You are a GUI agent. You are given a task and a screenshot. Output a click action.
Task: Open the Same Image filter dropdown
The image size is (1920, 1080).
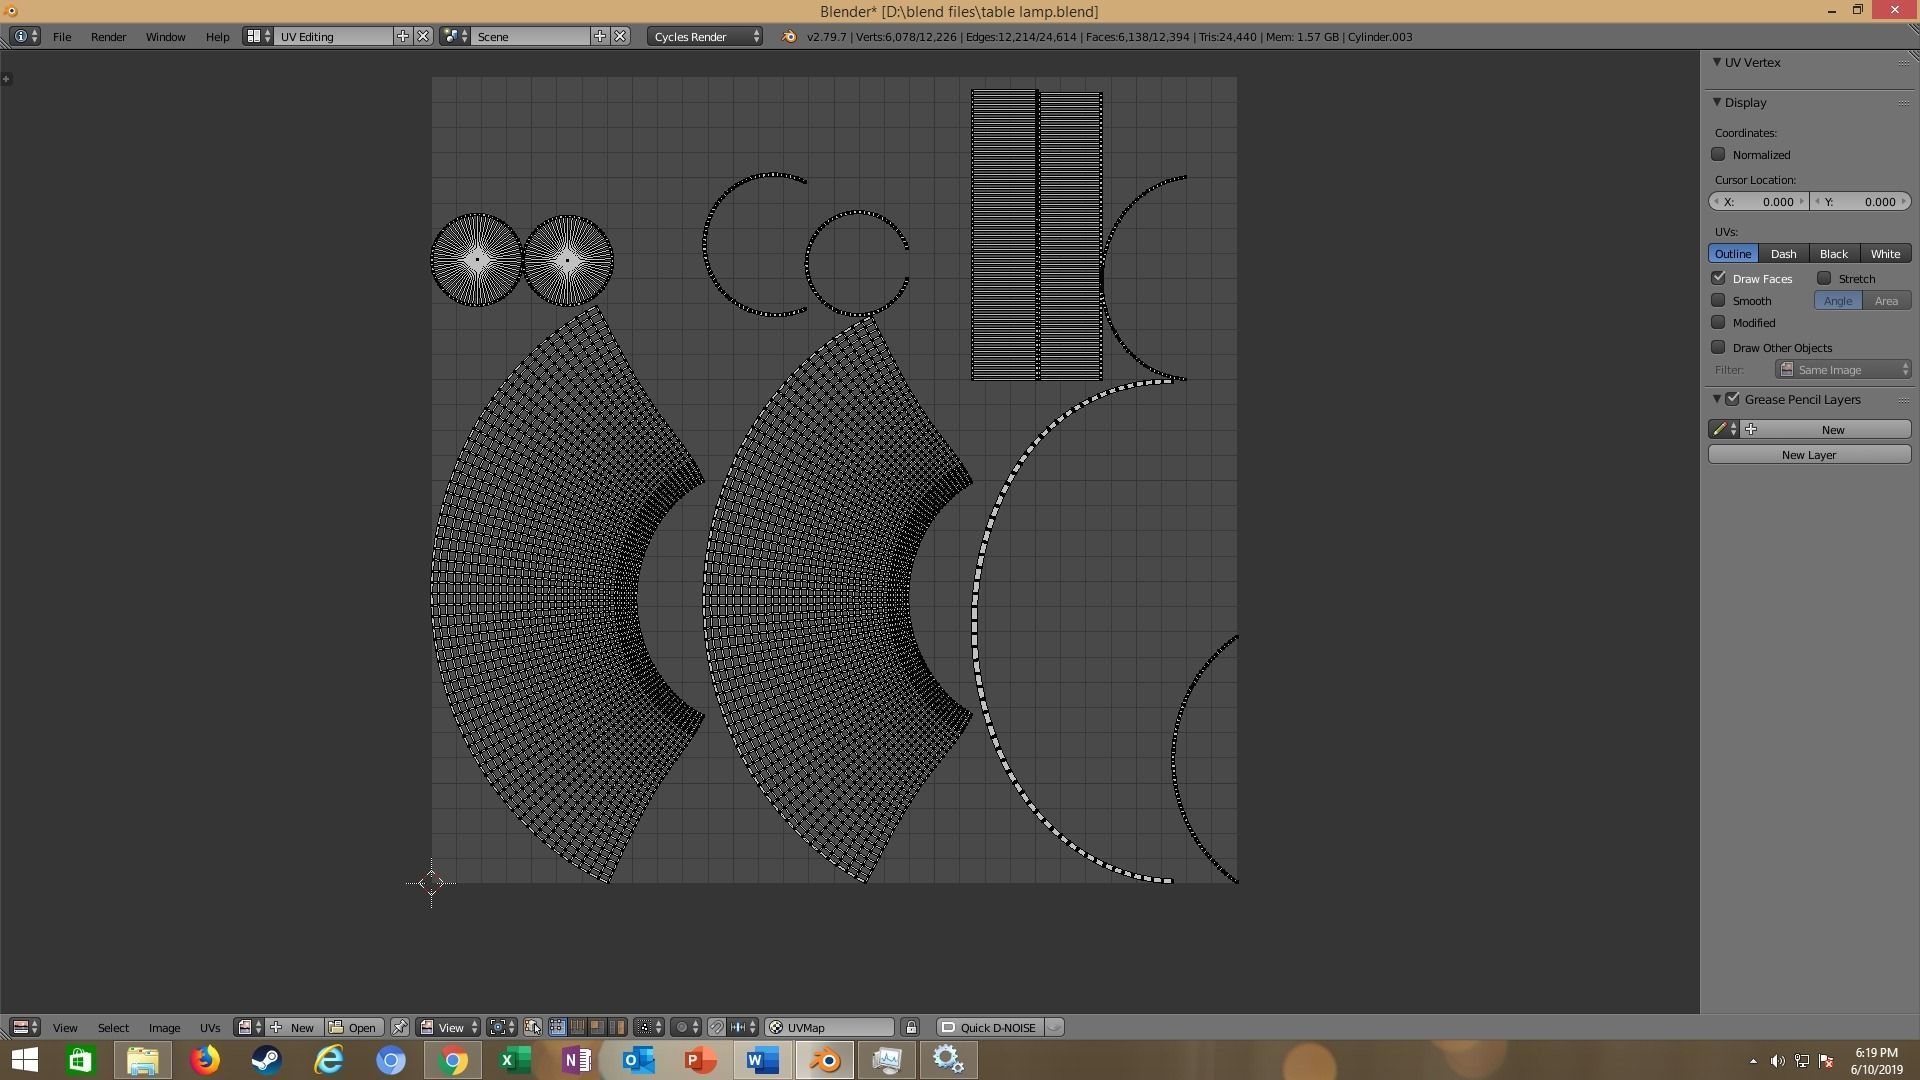tap(1843, 370)
